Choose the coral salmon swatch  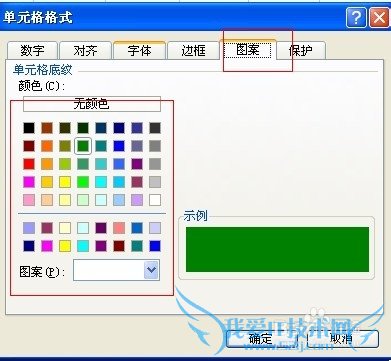119,228
